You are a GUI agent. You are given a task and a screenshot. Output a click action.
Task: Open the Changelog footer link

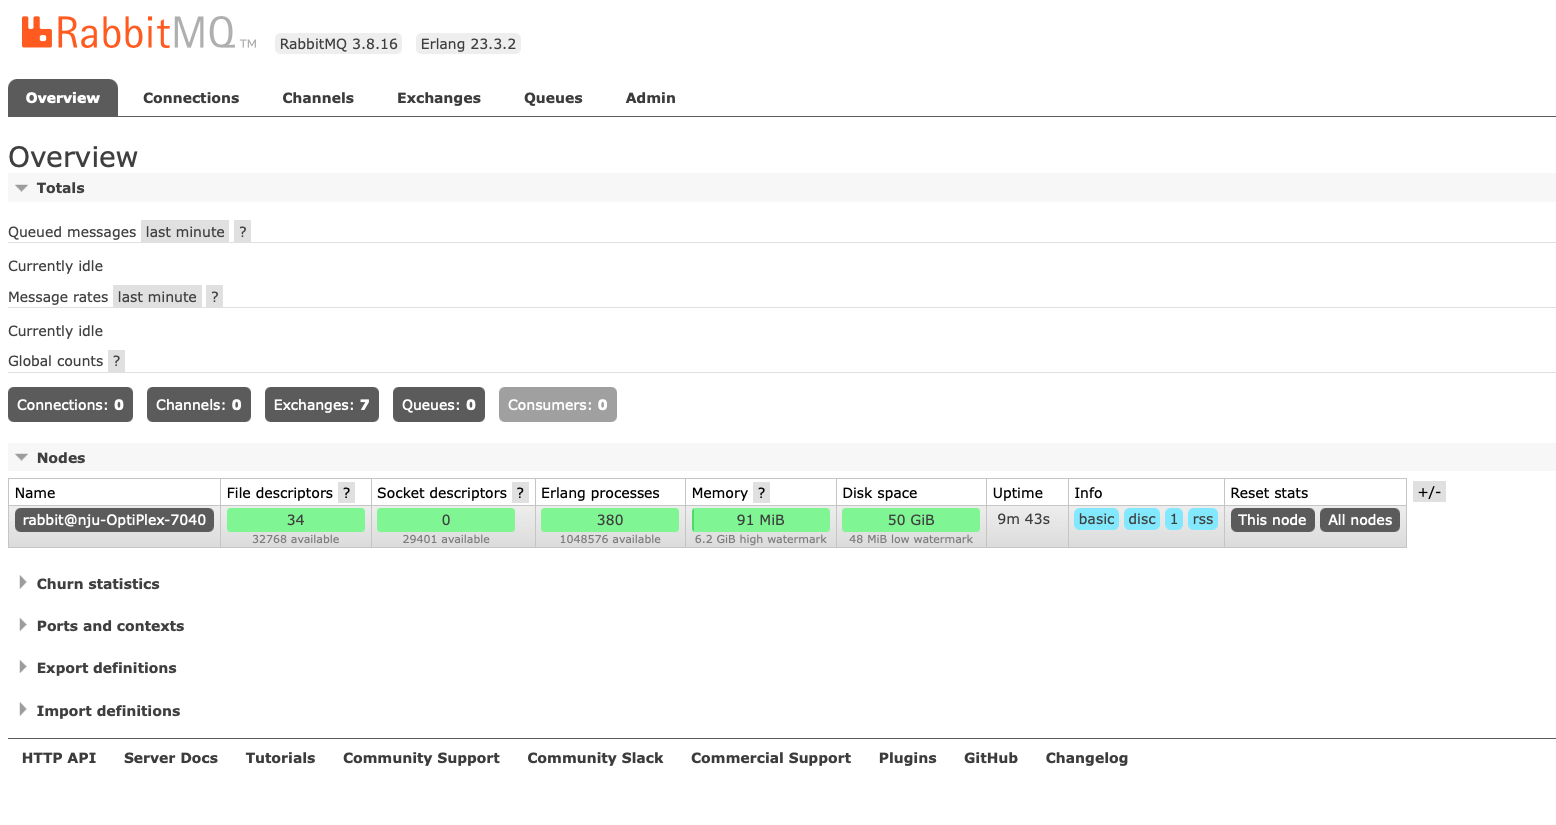[x=1087, y=758]
